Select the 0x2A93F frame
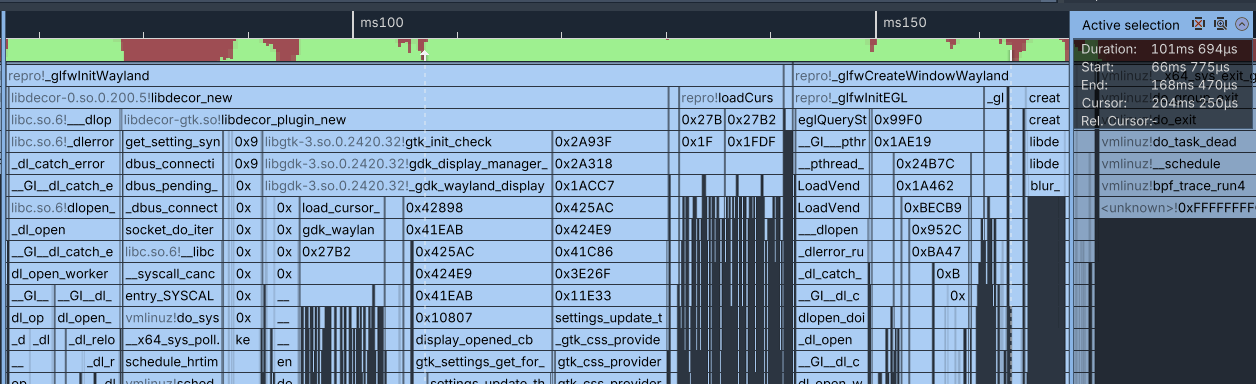The image size is (1256, 384). 610,142
